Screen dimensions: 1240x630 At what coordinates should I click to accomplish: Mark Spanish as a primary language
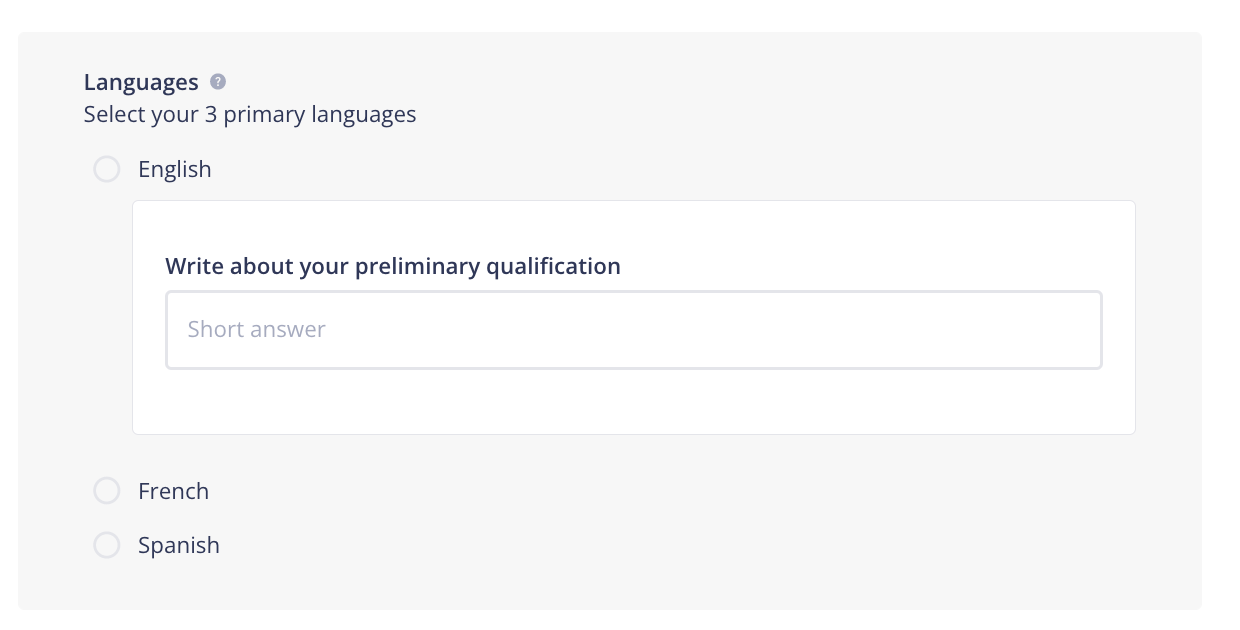pos(107,545)
